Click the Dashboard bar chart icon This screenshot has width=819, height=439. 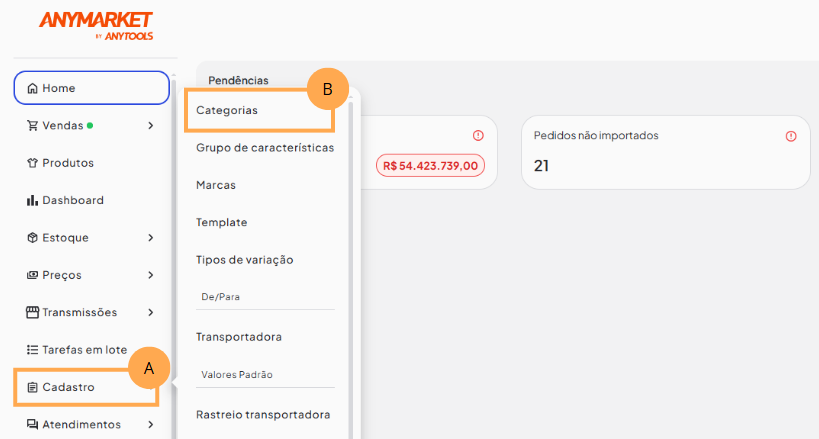[33, 200]
